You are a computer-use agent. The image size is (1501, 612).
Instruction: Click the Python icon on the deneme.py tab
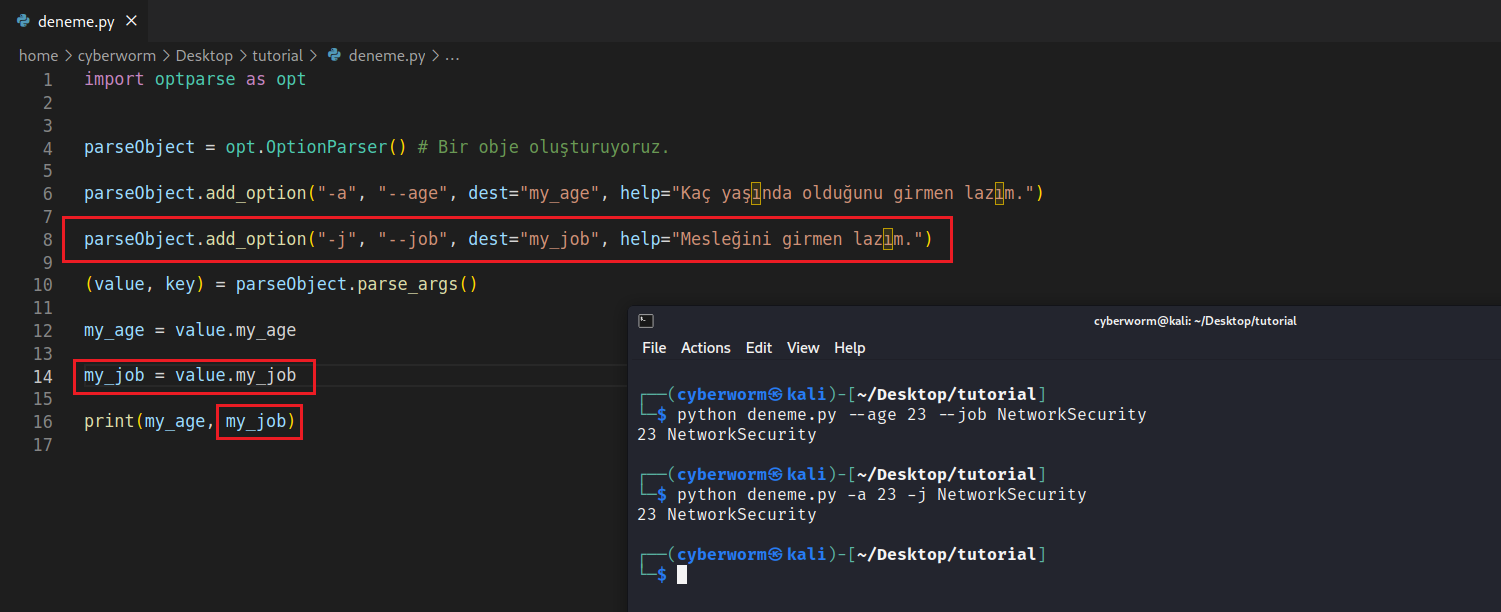point(23,21)
